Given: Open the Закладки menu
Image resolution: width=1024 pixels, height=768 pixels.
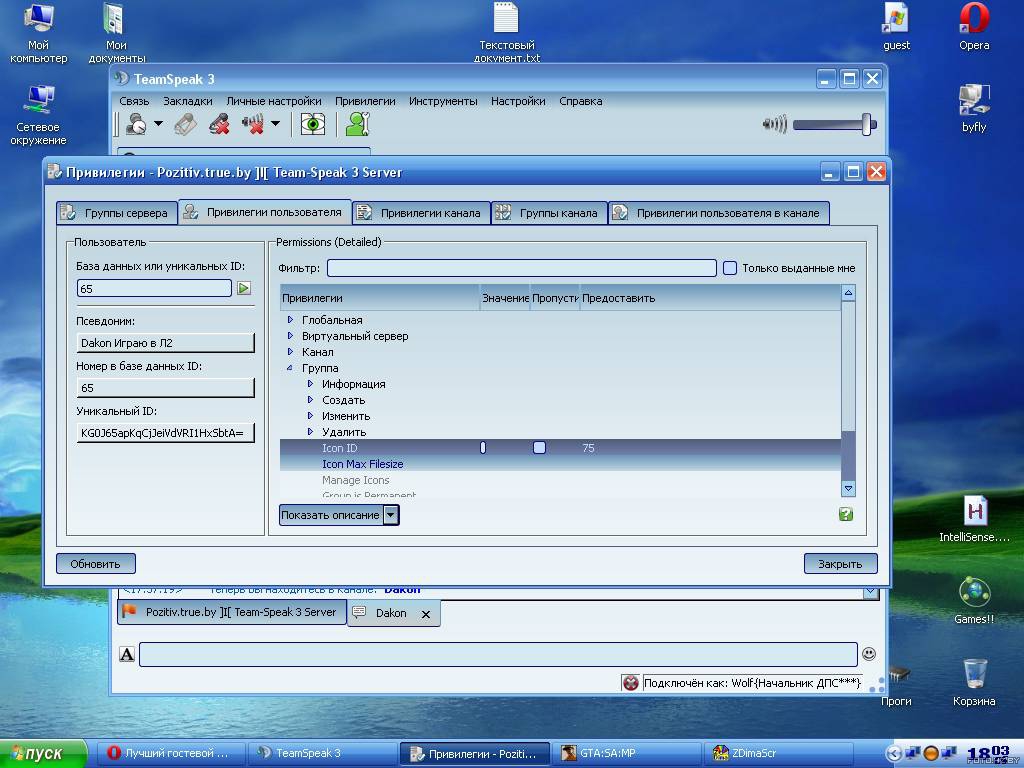Looking at the screenshot, I should tap(187, 101).
